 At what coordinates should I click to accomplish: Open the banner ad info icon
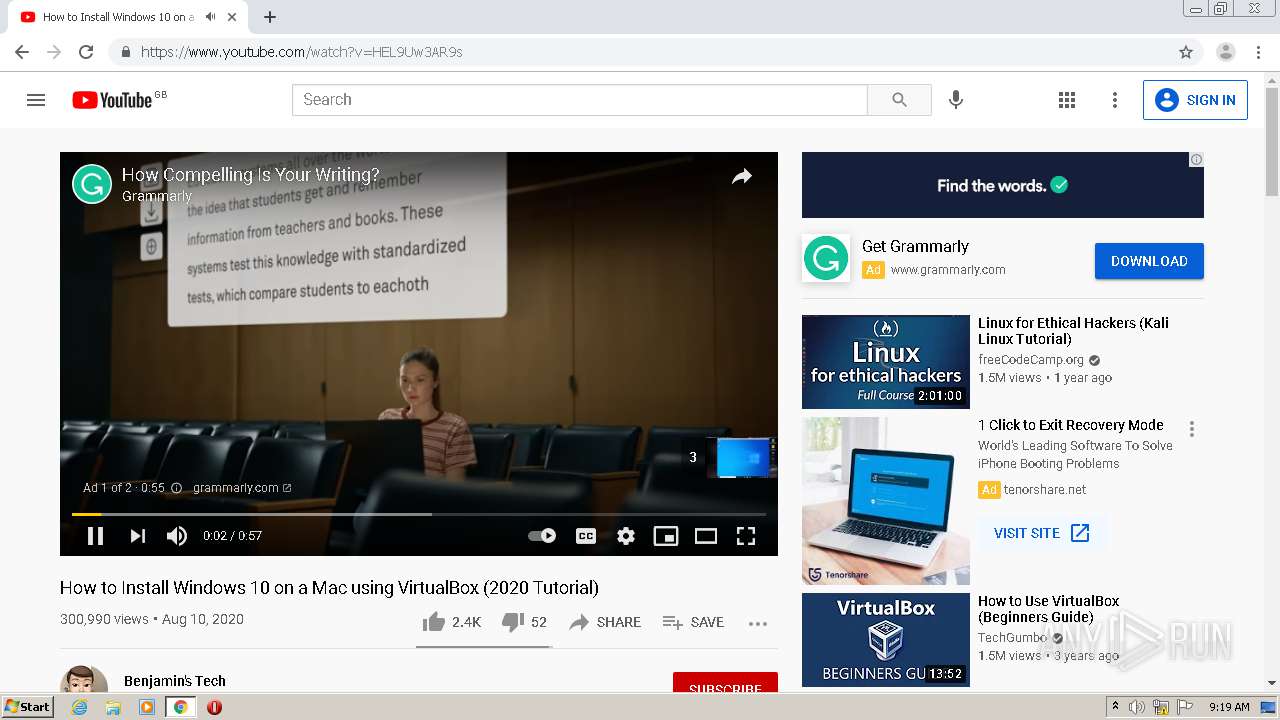coord(1196,160)
